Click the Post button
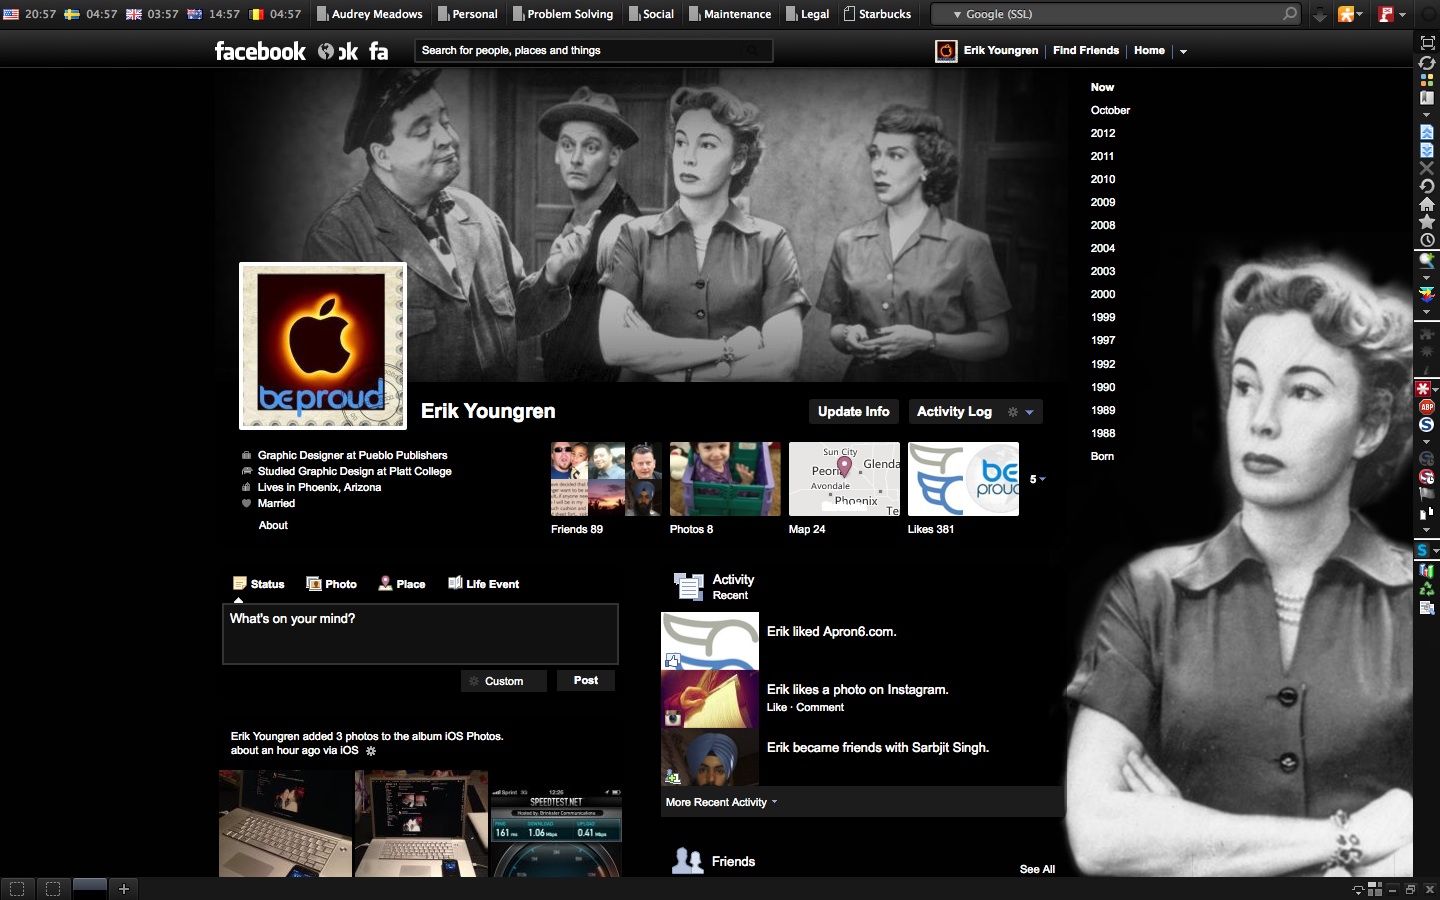 pos(586,680)
